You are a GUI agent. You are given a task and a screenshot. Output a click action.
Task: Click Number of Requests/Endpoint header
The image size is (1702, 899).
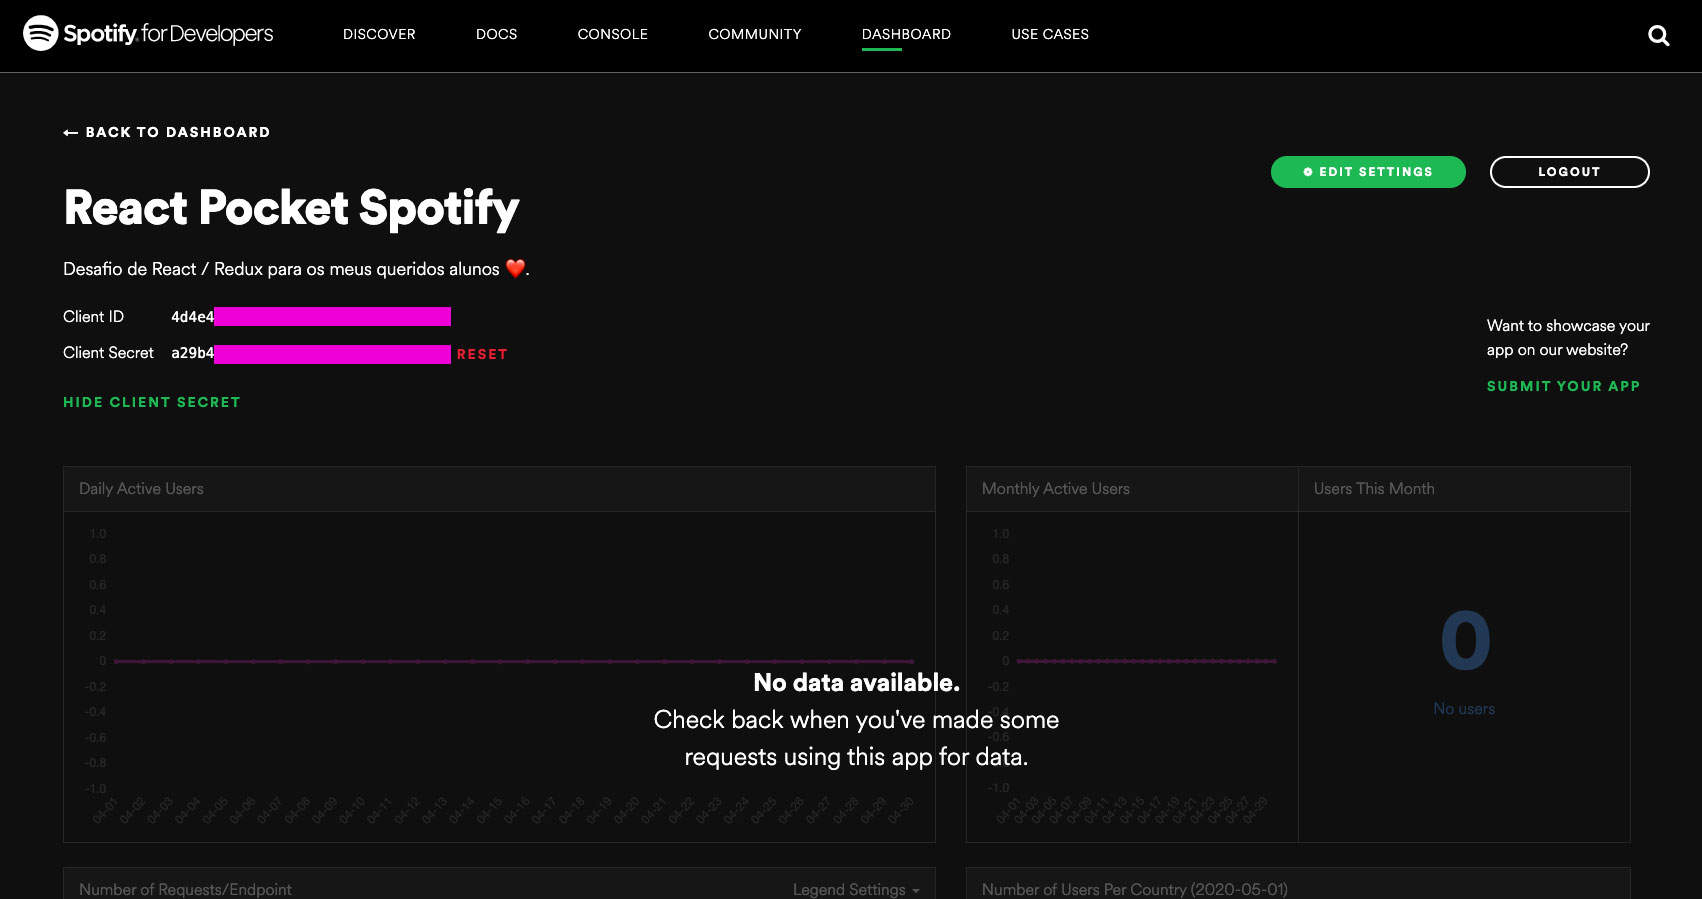point(185,889)
